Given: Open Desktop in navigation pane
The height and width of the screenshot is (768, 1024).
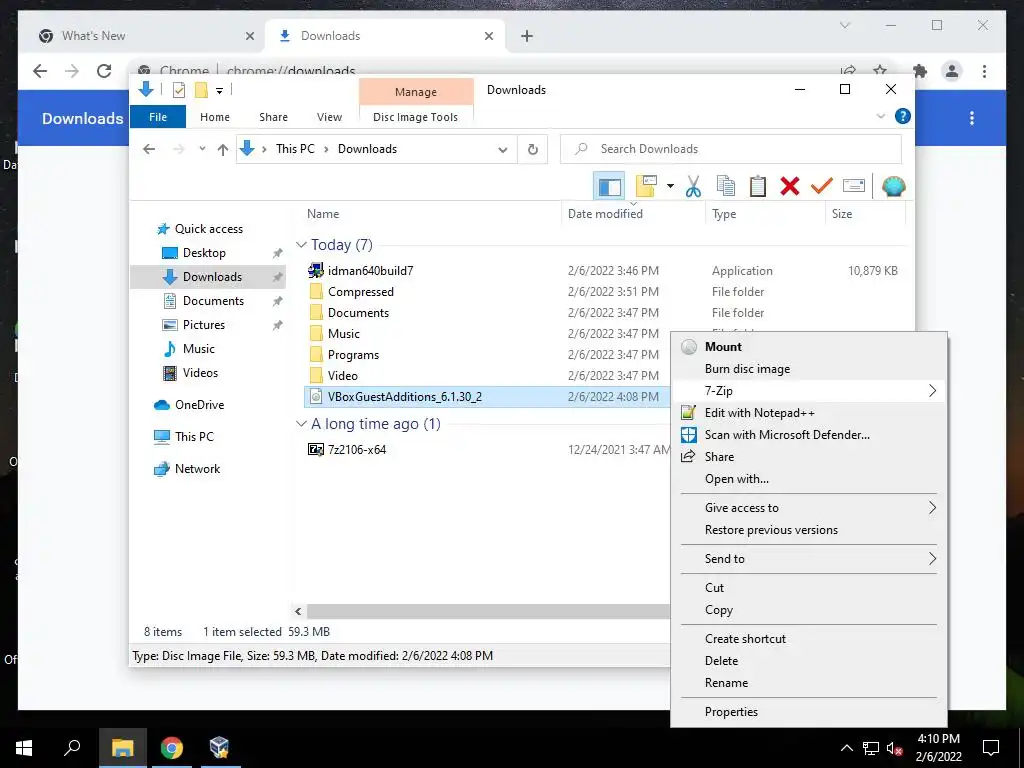Looking at the screenshot, I should click(204, 253).
